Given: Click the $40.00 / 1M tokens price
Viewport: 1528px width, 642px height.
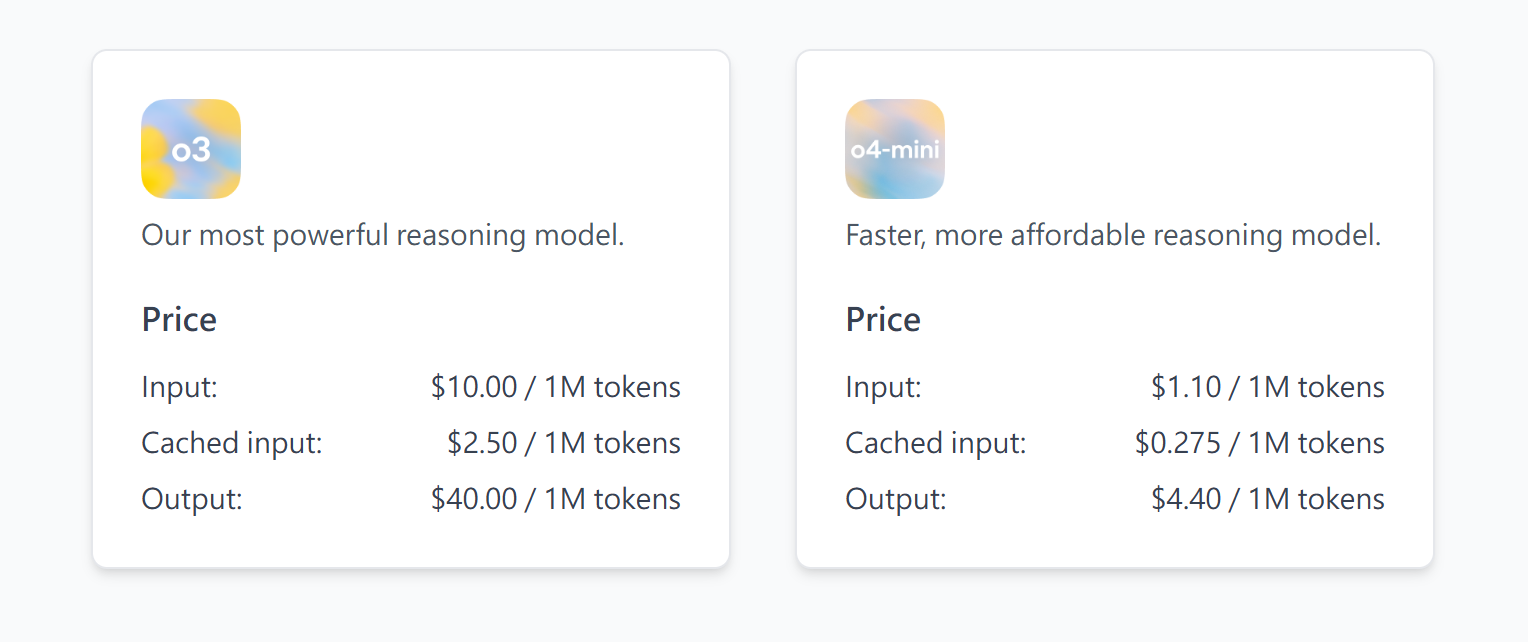Looking at the screenshot, I should 556,499.
